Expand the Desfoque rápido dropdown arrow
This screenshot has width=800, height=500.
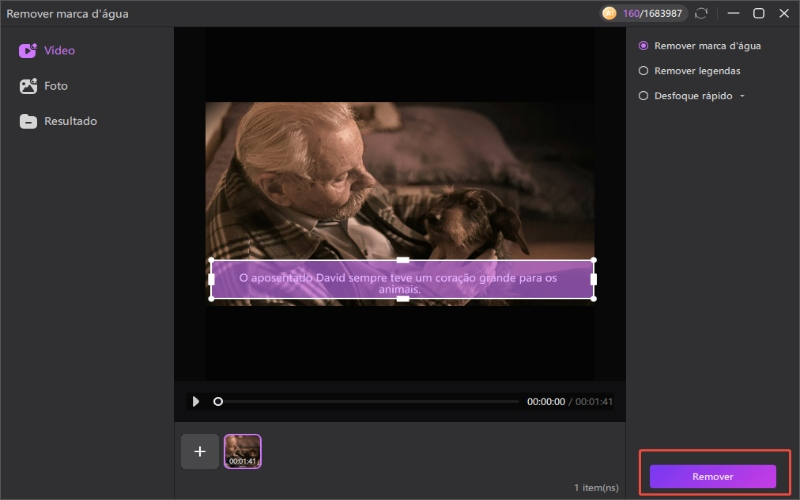click(x=742, y=96)
